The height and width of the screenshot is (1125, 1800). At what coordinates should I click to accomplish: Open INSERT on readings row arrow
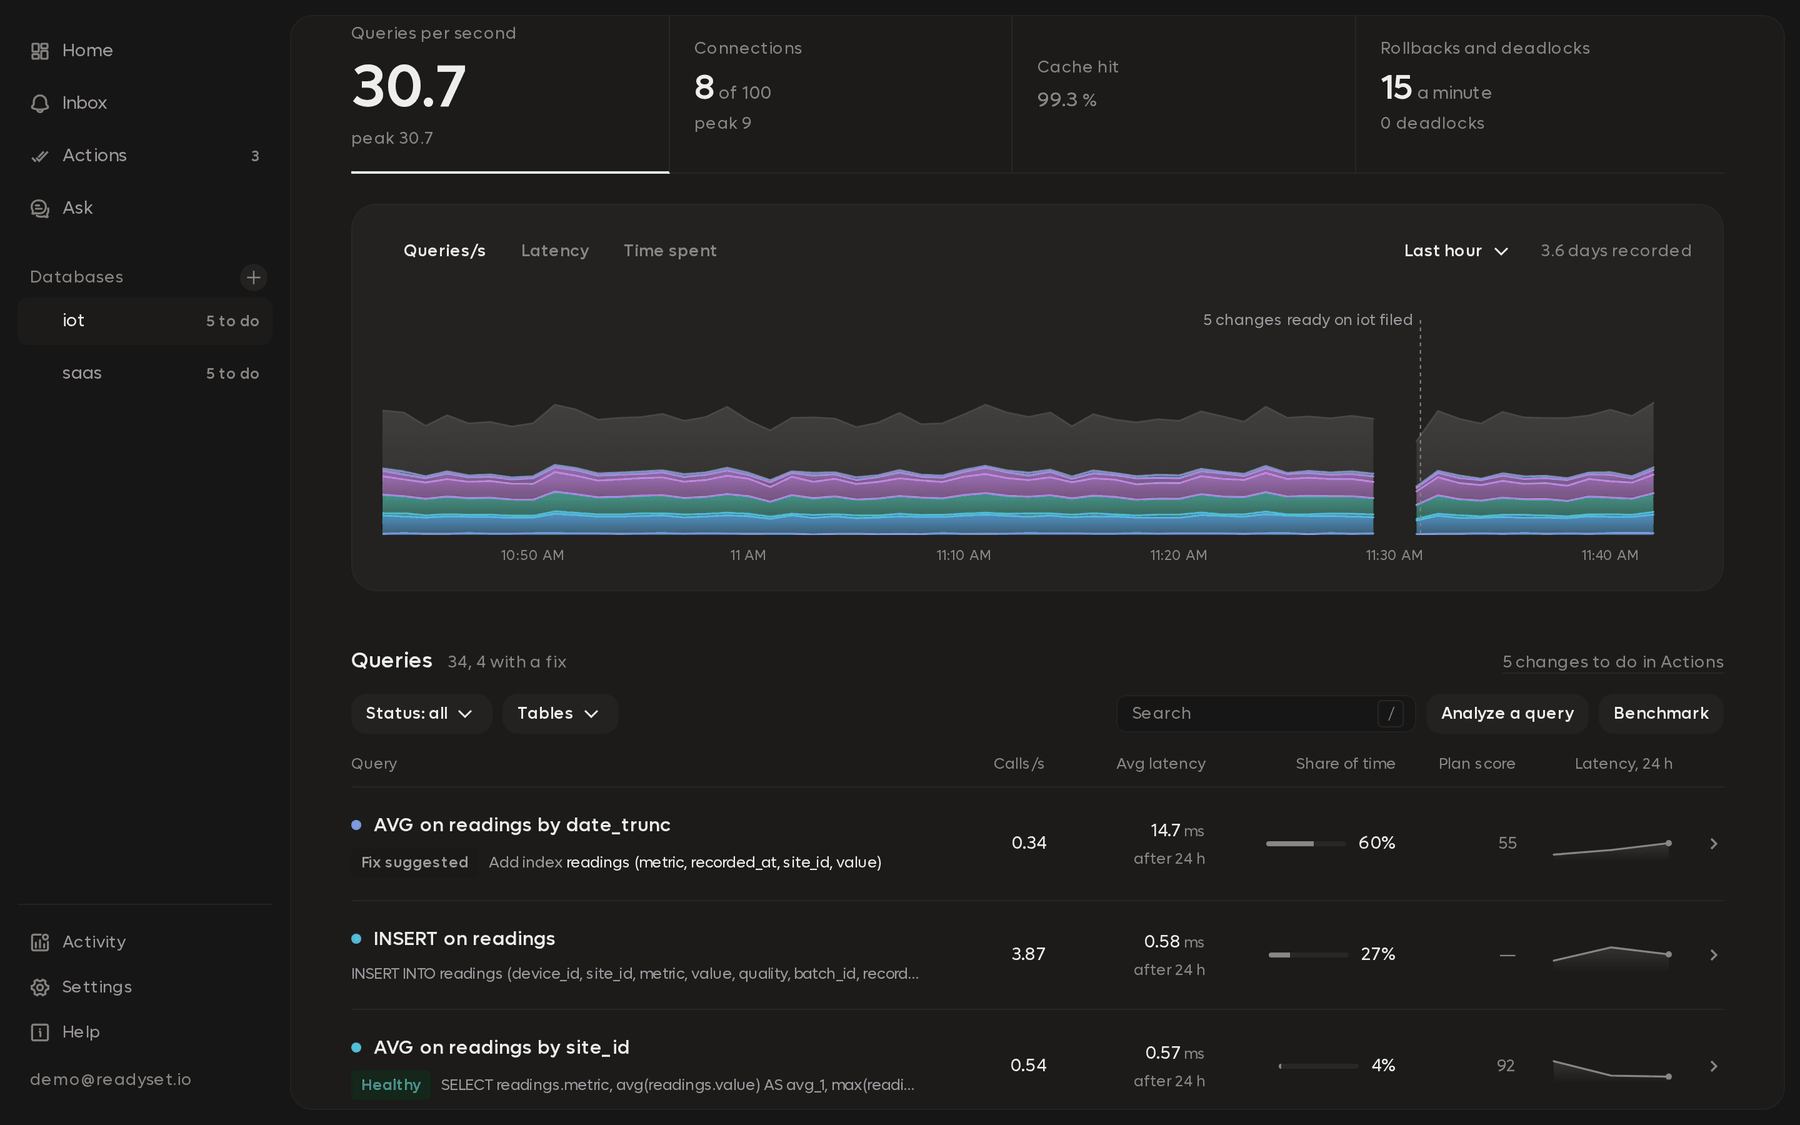(1713, 955)
